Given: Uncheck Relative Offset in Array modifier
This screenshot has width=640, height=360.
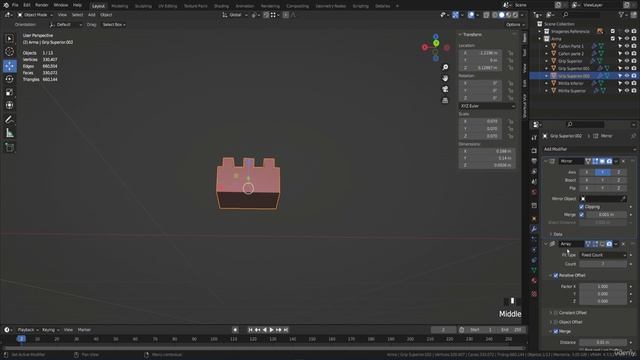Looking at the screenshot, I should point(556,276).
